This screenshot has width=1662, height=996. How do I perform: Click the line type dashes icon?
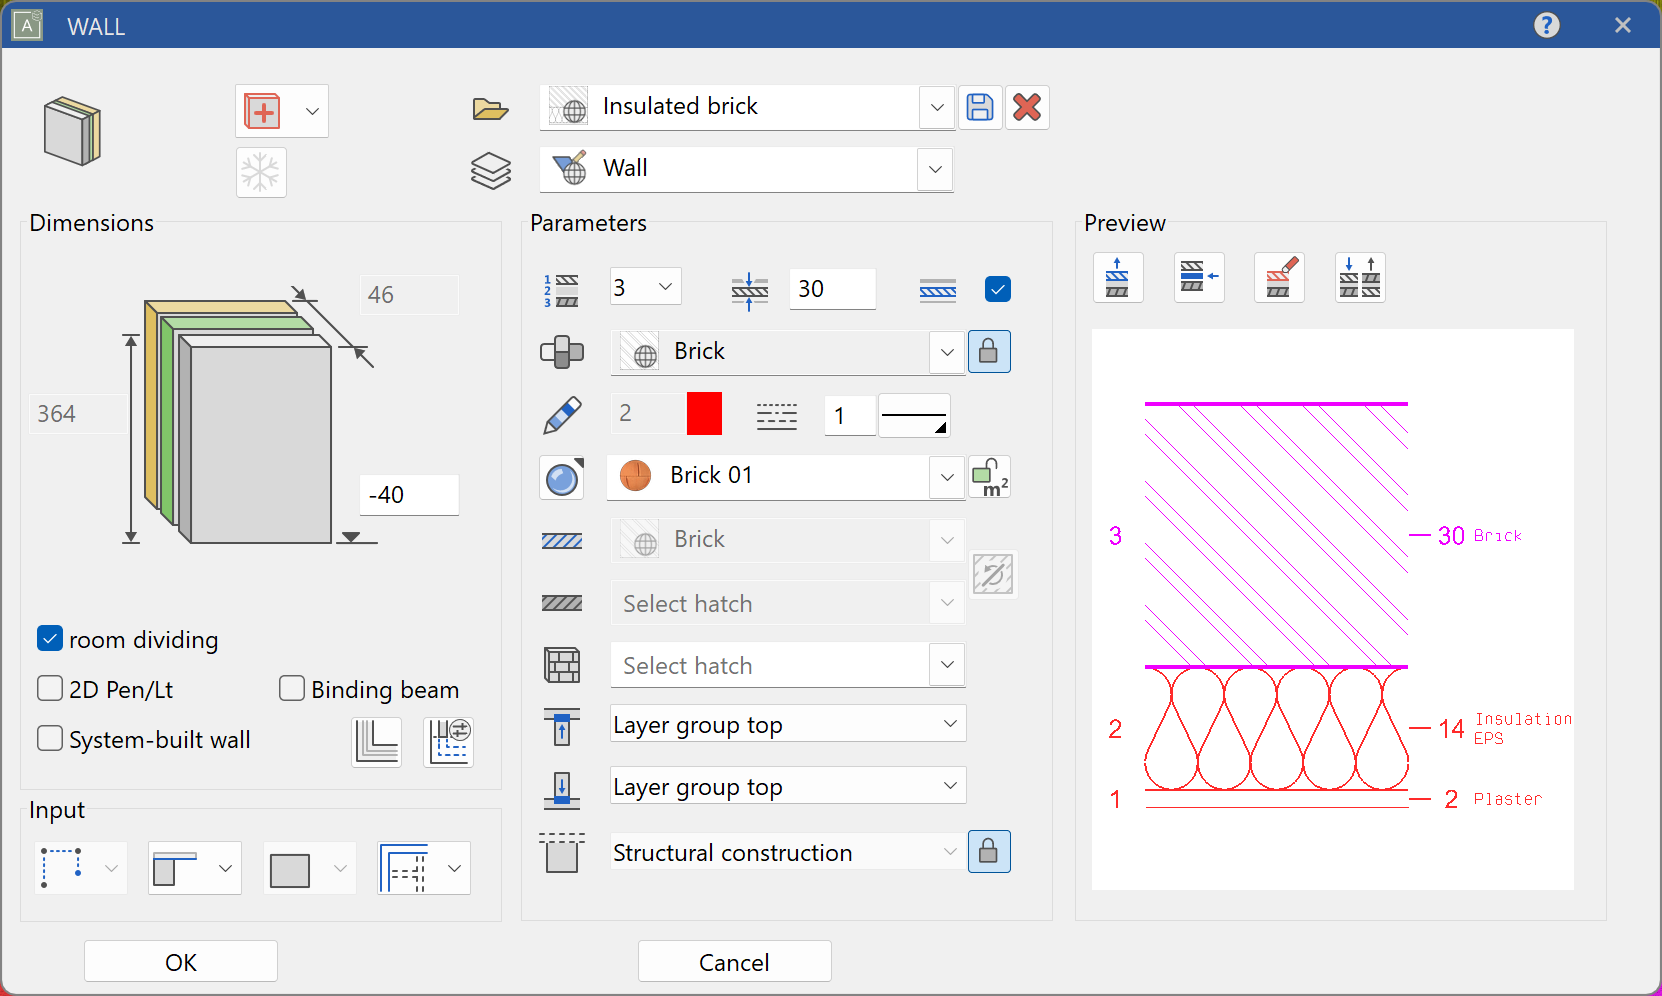[777, 415]
